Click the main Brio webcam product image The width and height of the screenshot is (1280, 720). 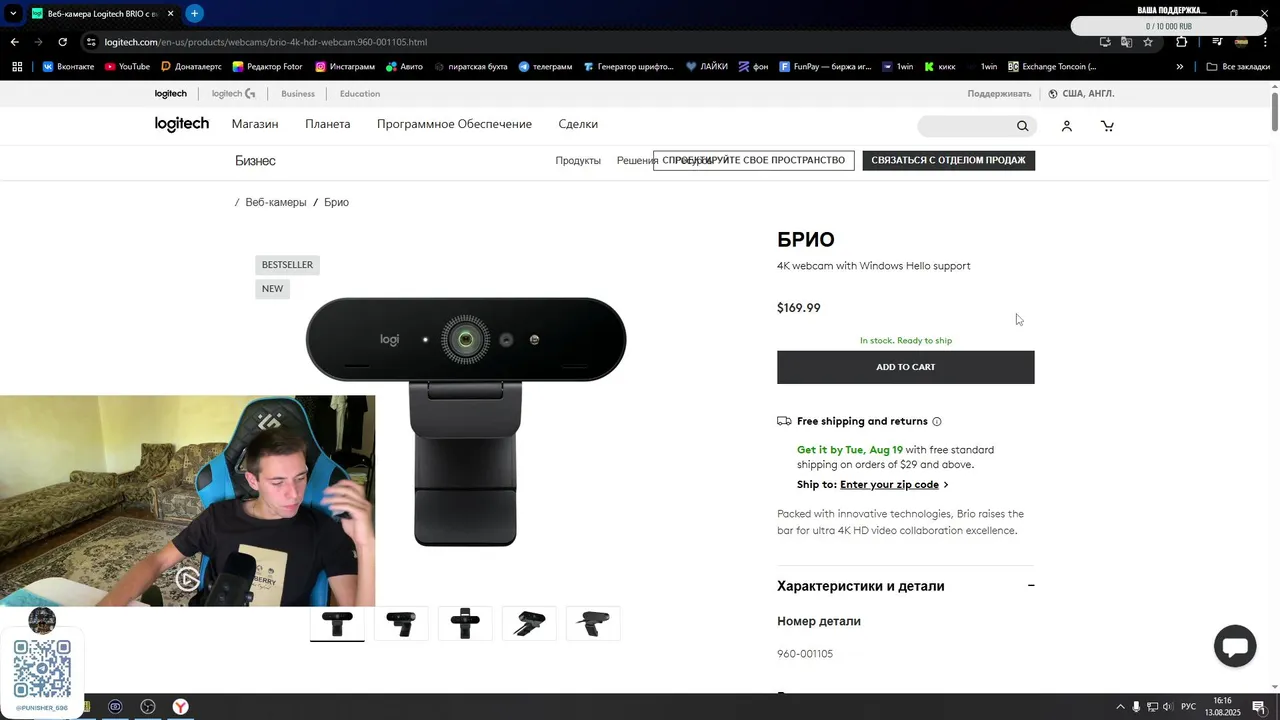click(x=466, y=420)
